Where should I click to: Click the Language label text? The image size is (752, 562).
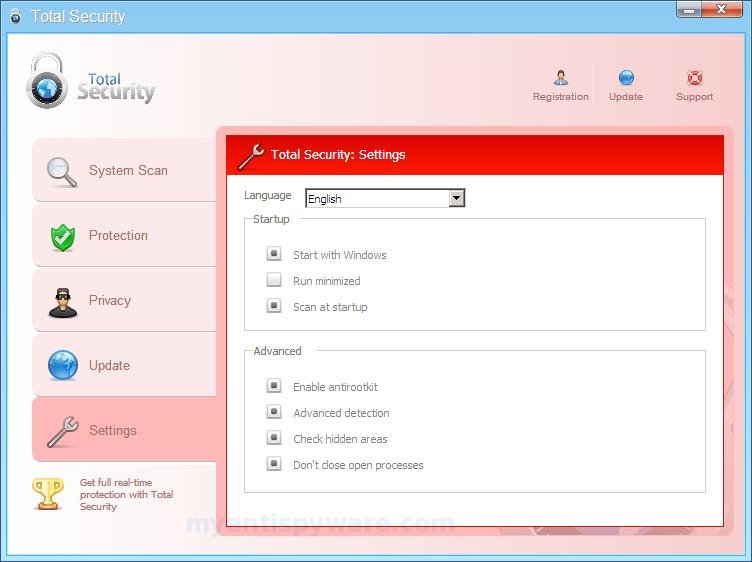pos(268,195)
